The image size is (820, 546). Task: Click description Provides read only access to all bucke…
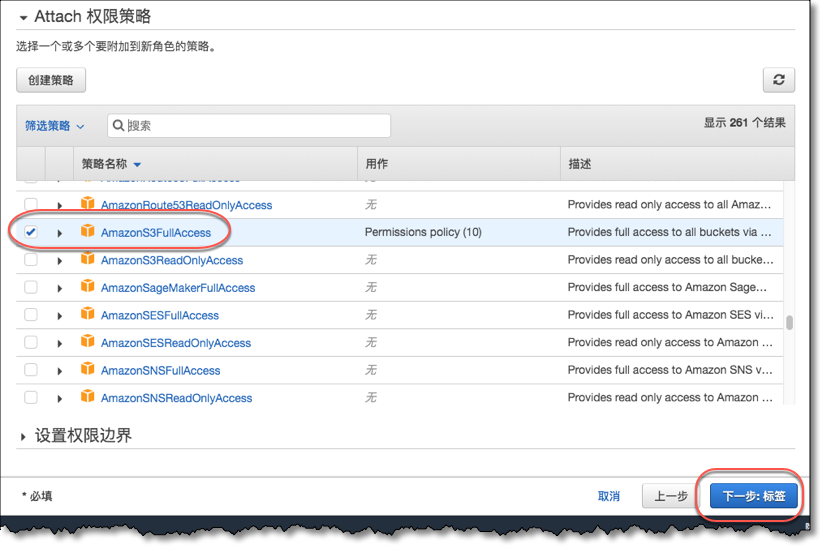coord(670,259)
